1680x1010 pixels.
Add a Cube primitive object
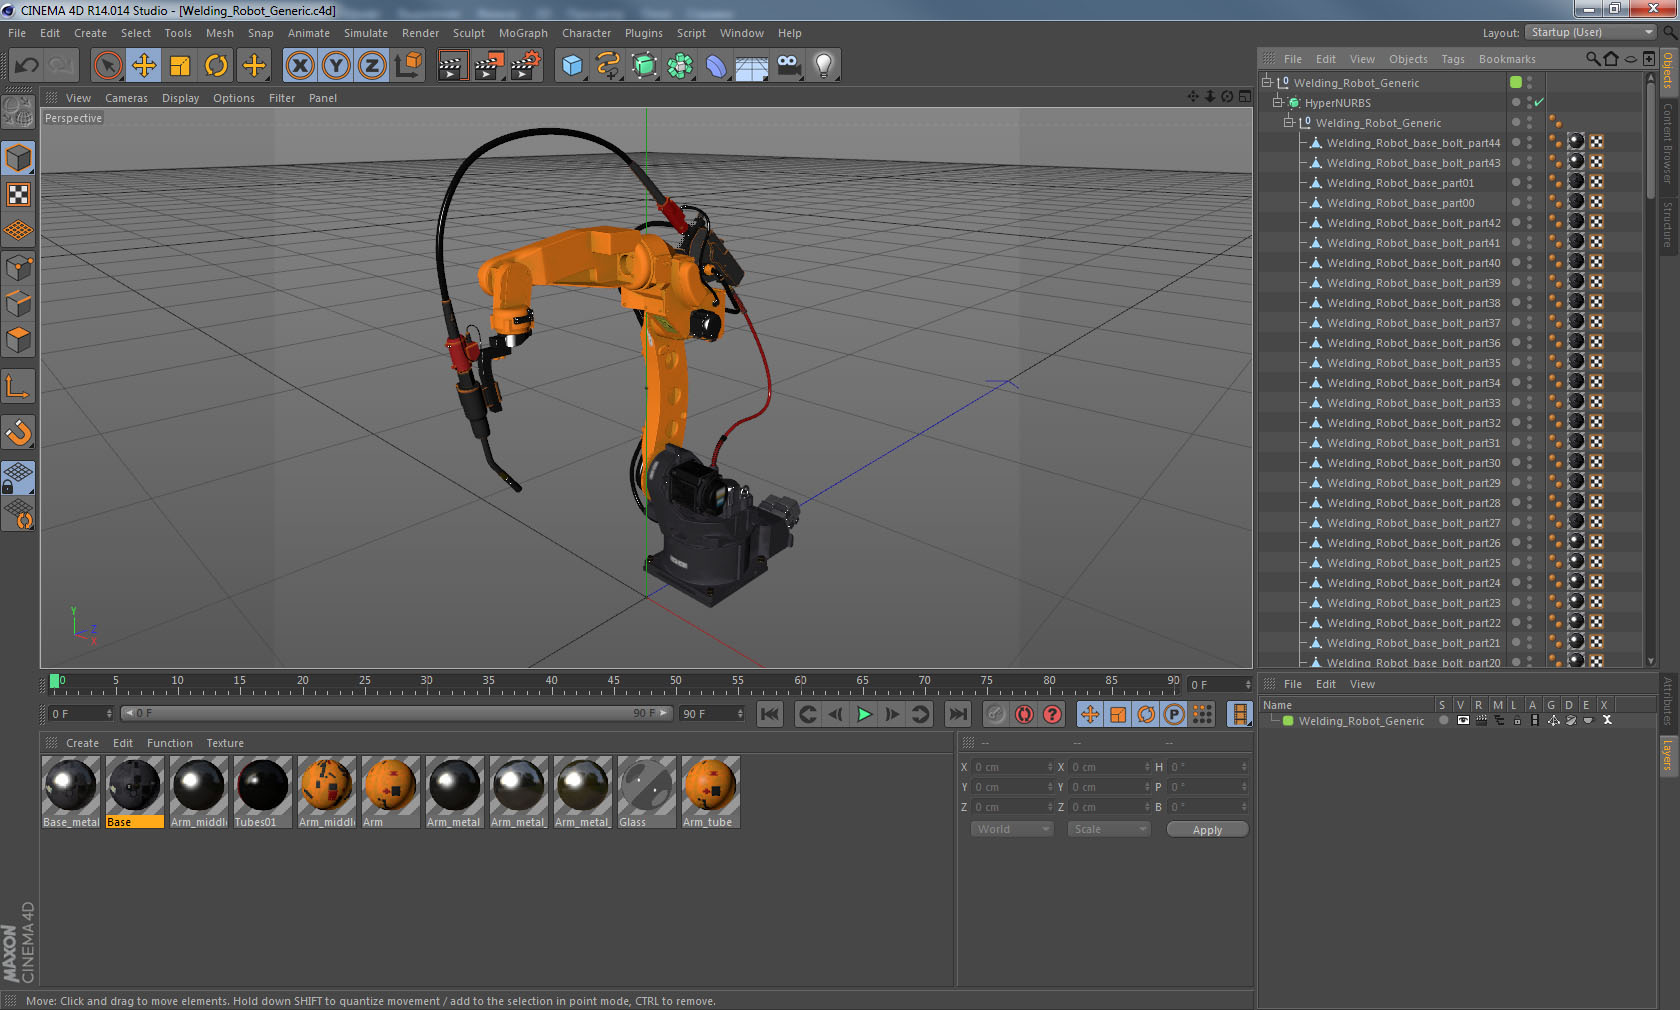[572, 66]
